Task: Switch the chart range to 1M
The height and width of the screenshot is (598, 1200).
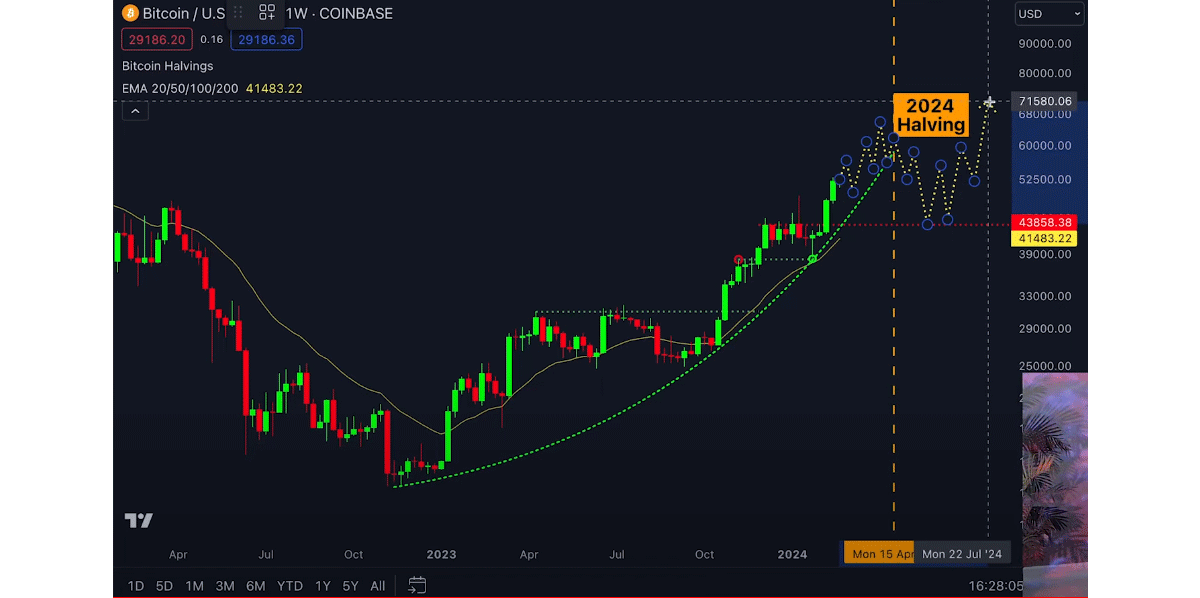Action: (x=194, y=586)
